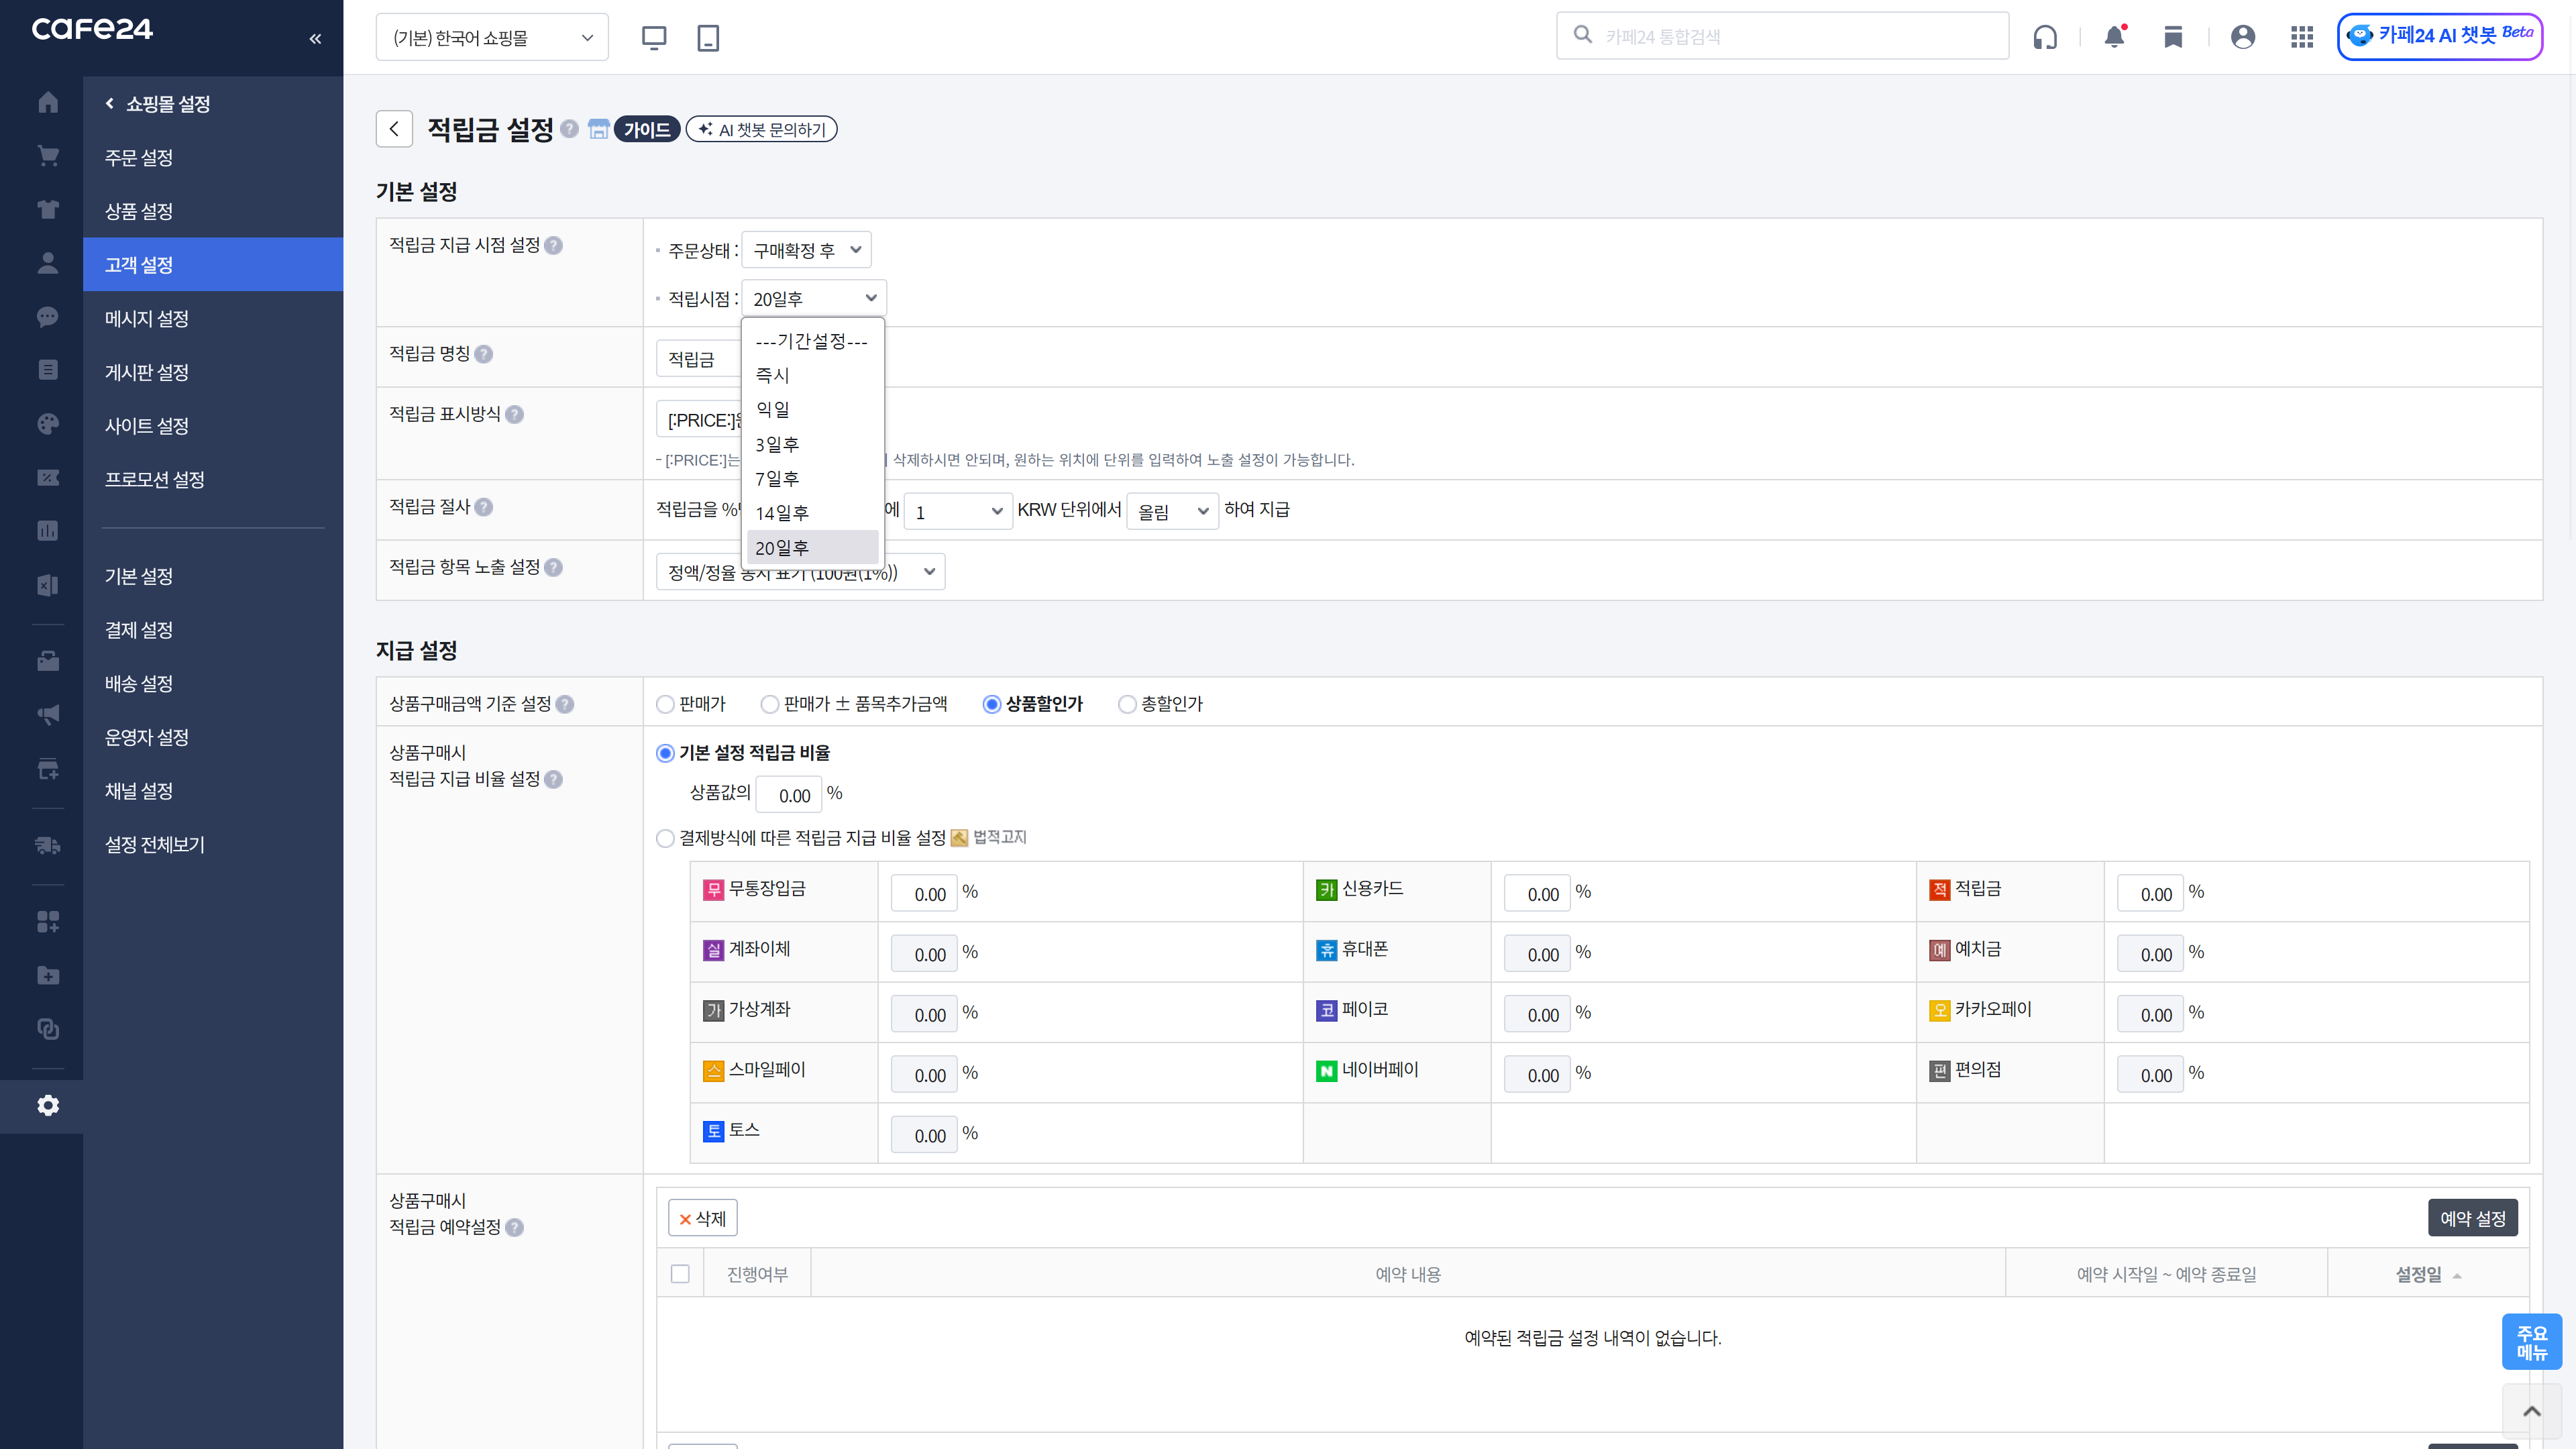
Task: Select the 판매가 radio button
Action: click(x=665, y=704)
